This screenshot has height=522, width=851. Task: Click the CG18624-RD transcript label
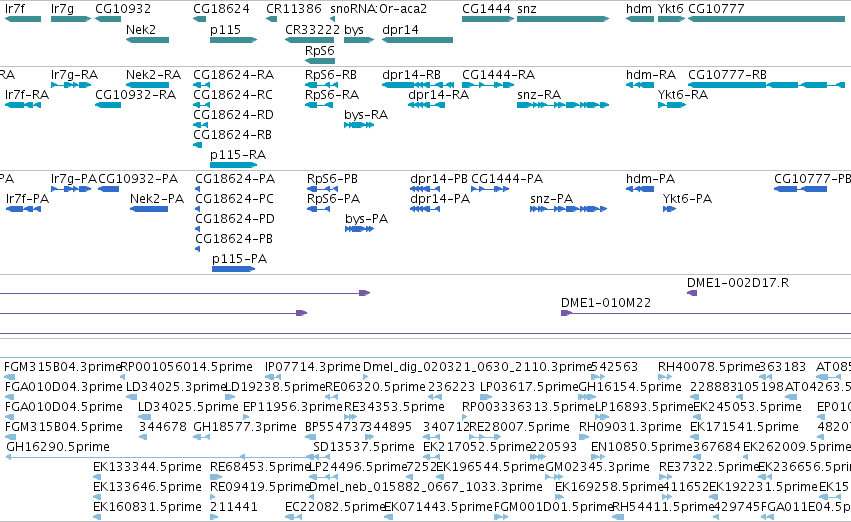(x=233, y=114)
